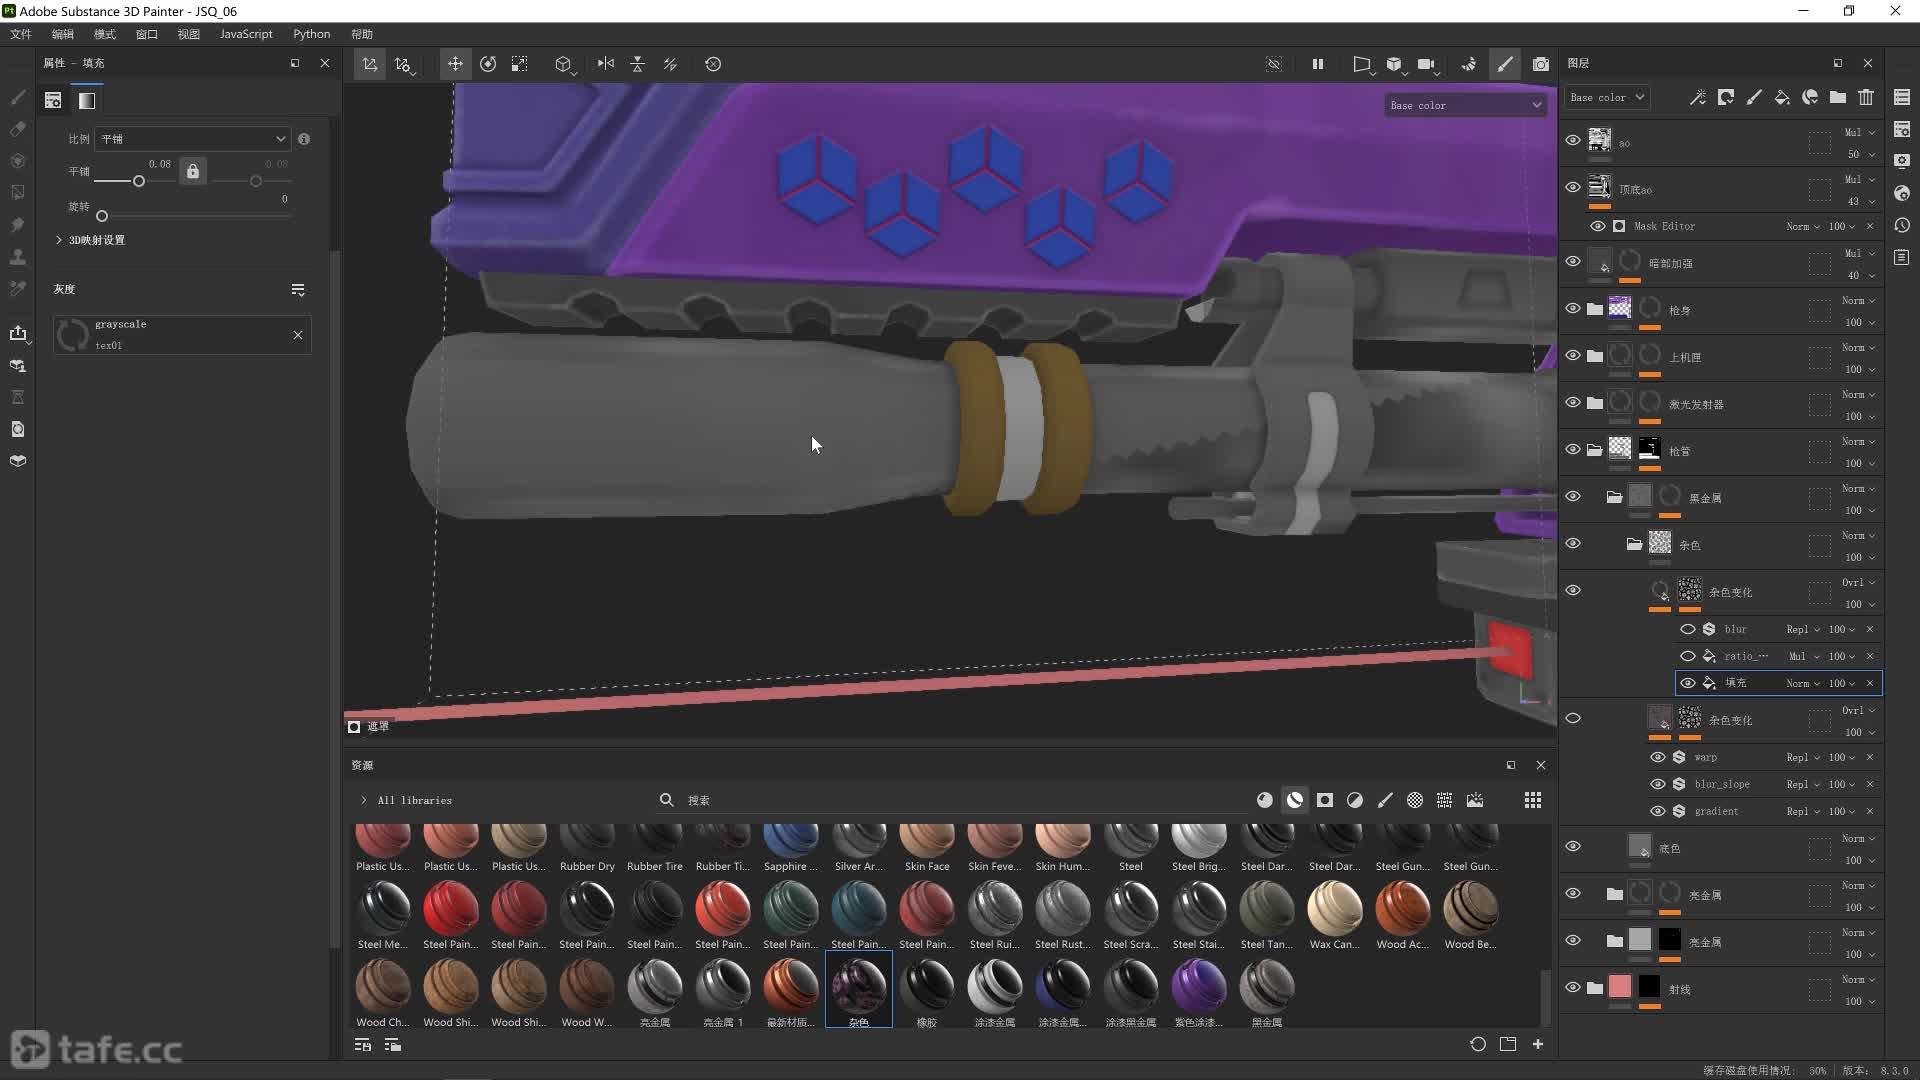Open blend mode dropdown of 填充 effect
Screen dimensions: 1920x1080
pyautogui.click(x=1803, y=683)
